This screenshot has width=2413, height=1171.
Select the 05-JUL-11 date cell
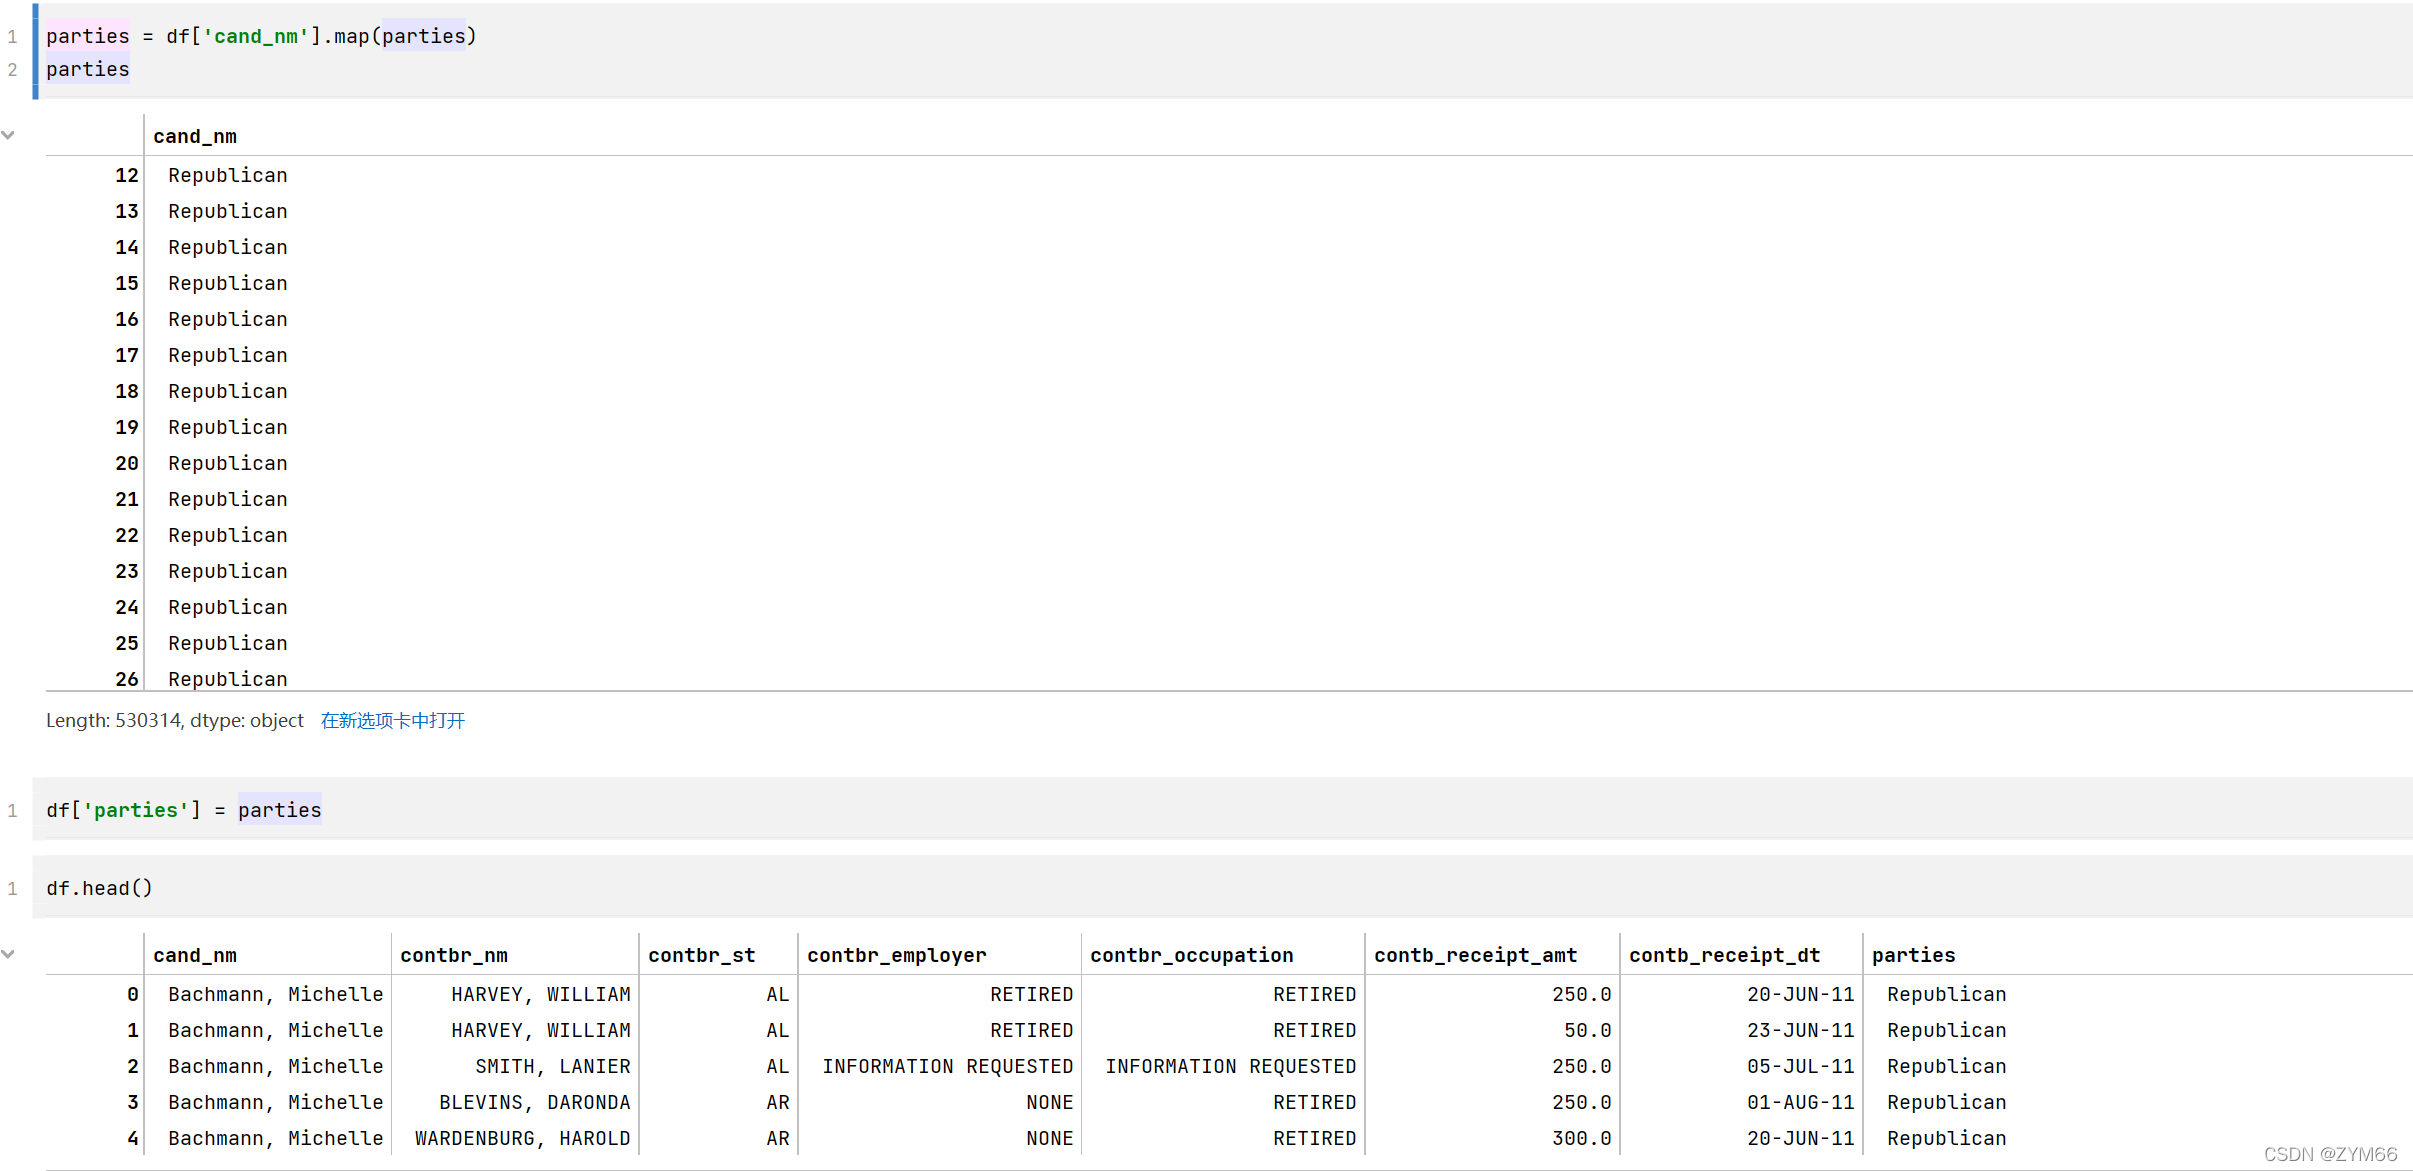[x=1800, y=1066]
